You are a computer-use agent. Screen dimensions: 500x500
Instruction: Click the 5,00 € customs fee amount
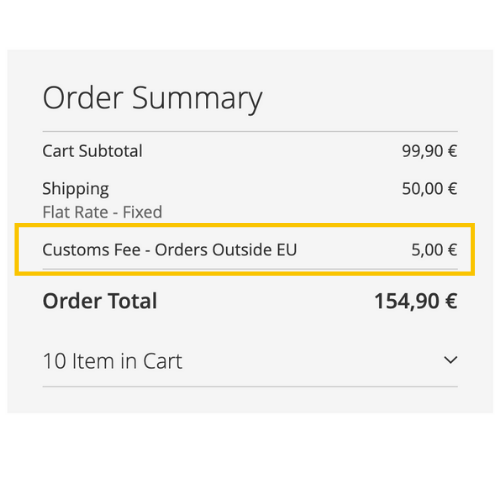click(434, 250)
